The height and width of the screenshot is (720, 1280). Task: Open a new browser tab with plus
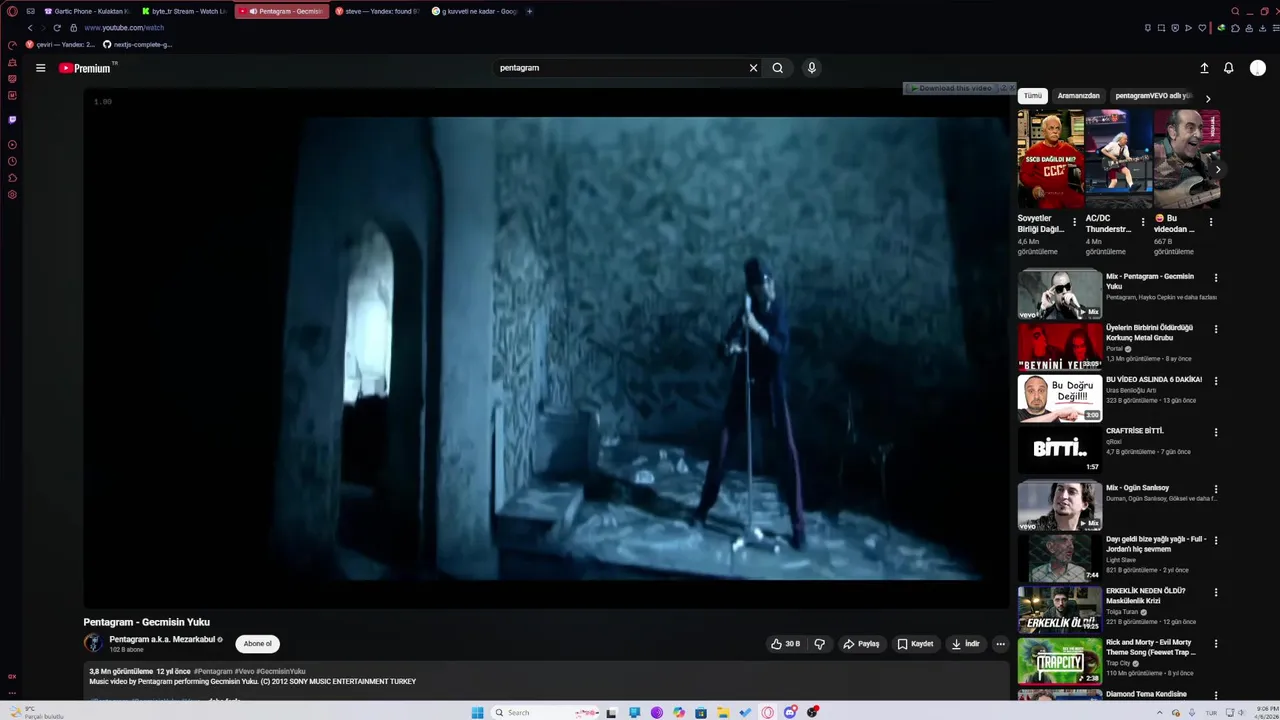529,11
